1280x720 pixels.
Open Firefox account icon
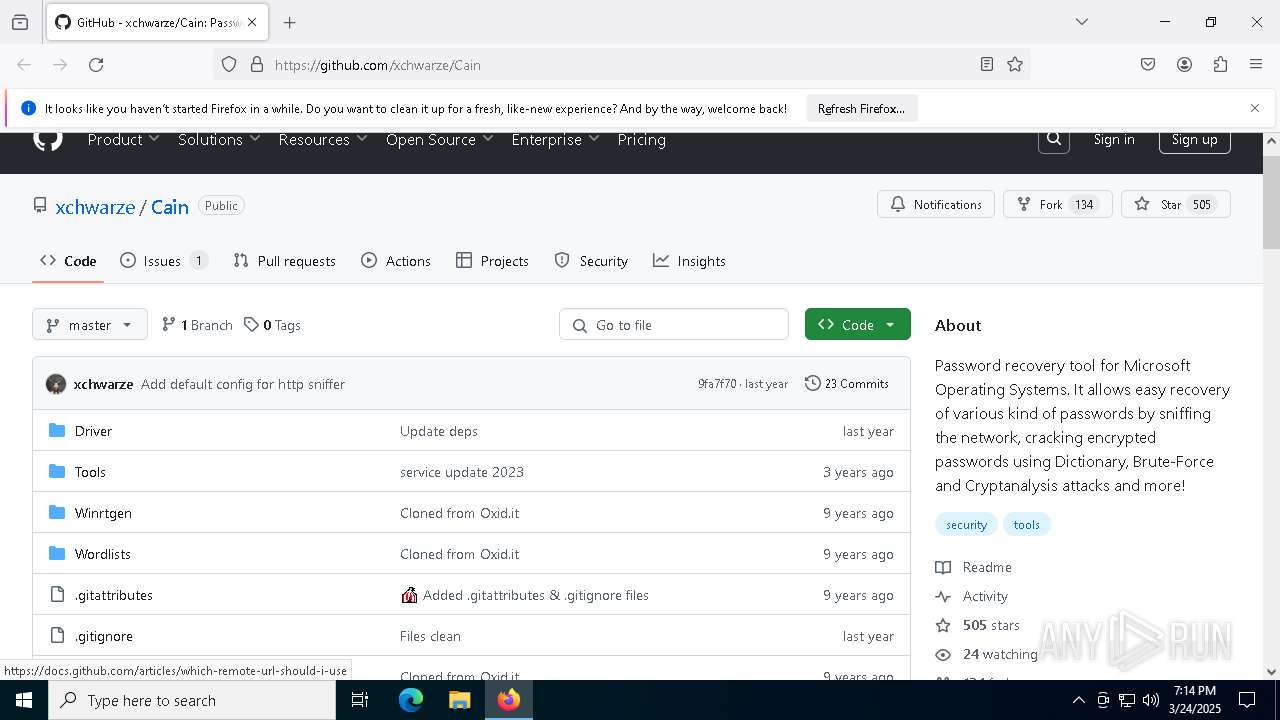pyautogui.click(x=1184, y=65)
